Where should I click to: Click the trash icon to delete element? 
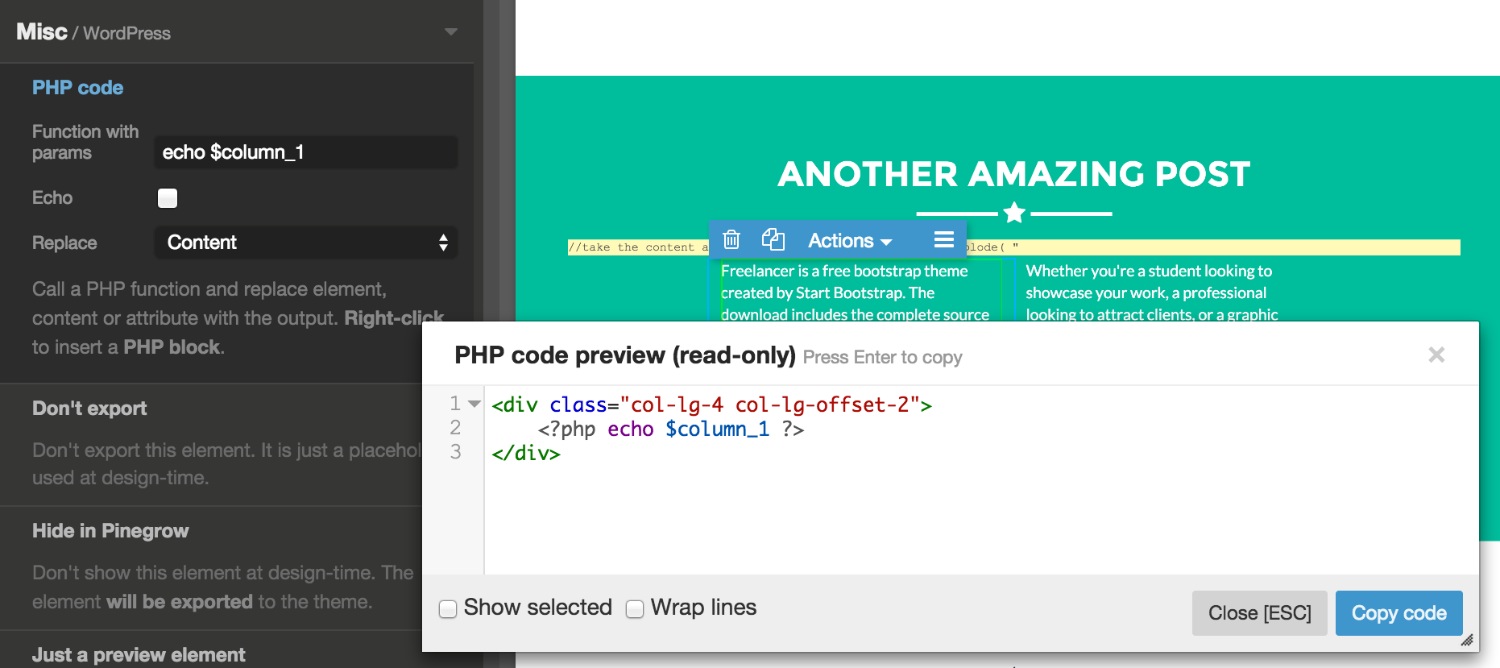[x=731, y=240]
